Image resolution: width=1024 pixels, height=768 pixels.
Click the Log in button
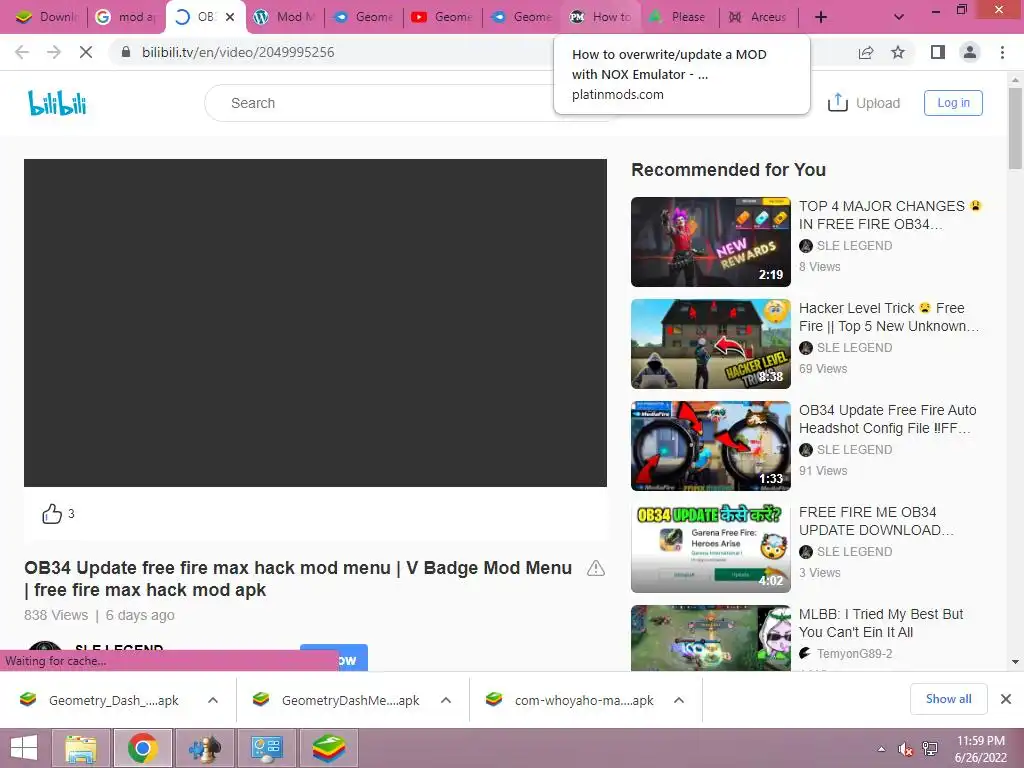[953, 103]
